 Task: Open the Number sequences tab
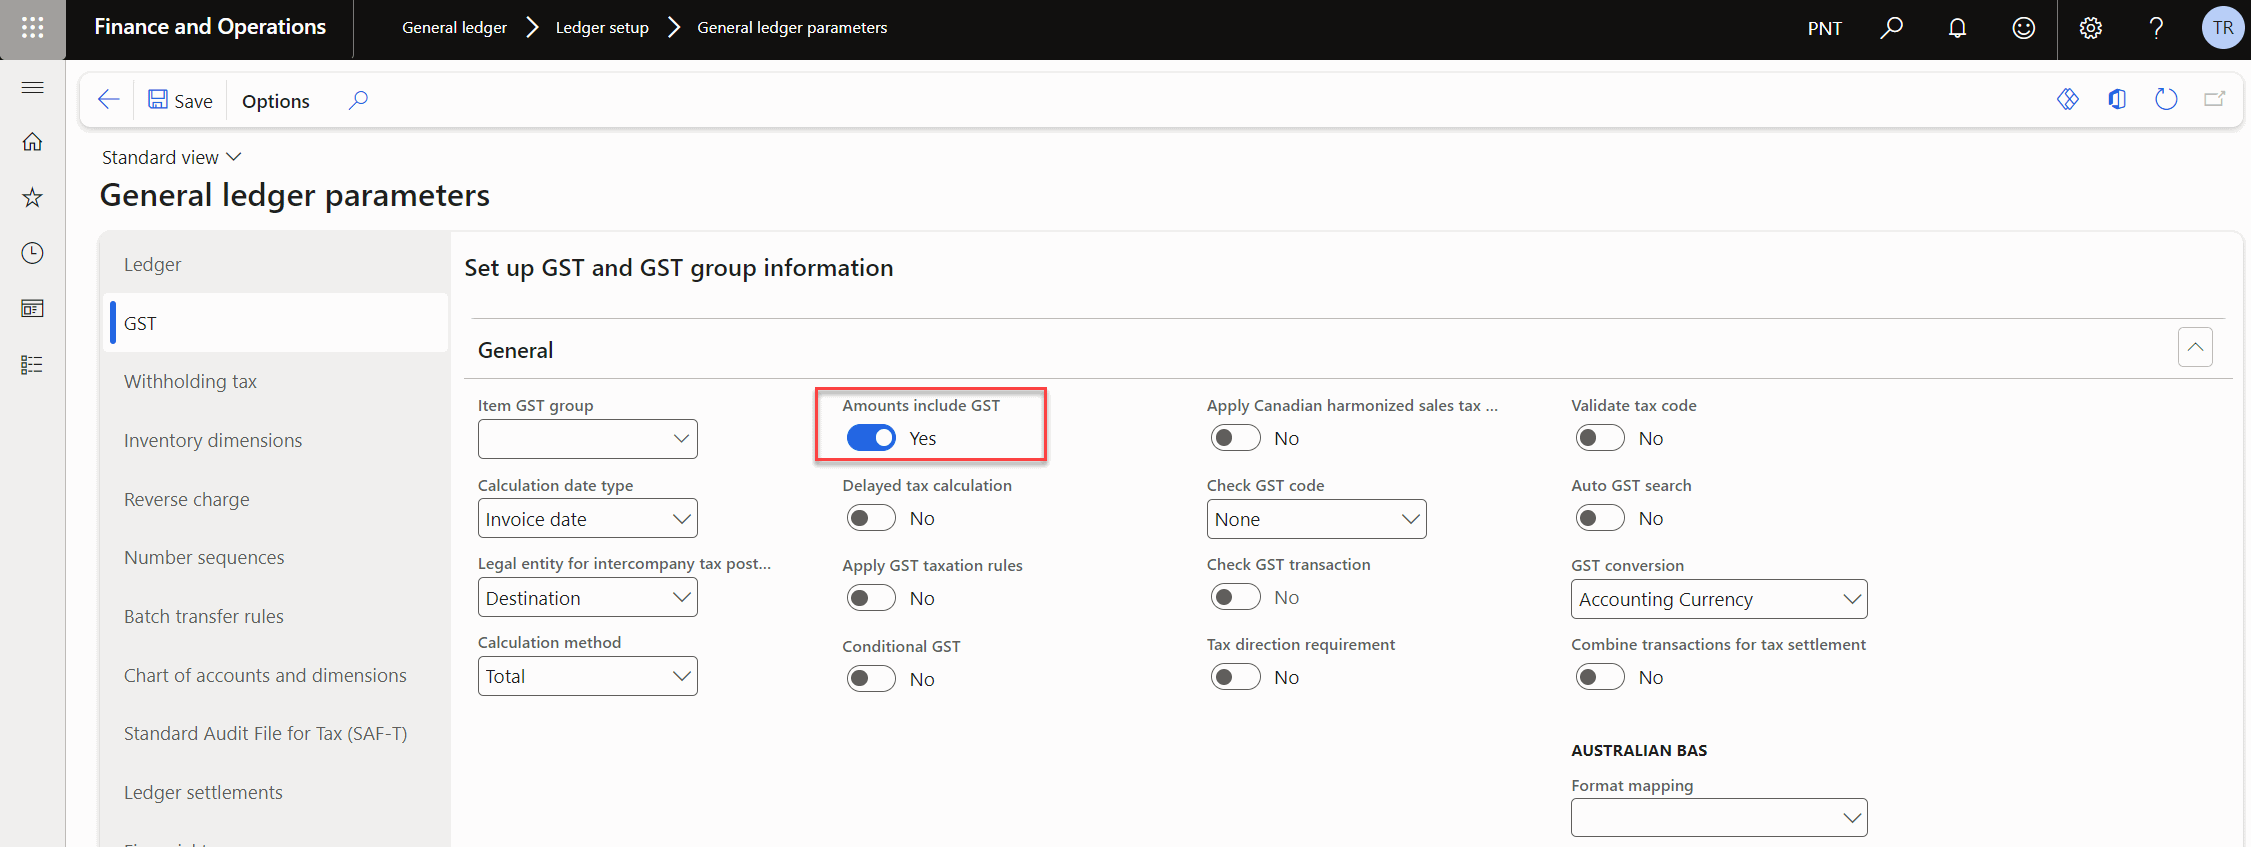coord(276,557)
